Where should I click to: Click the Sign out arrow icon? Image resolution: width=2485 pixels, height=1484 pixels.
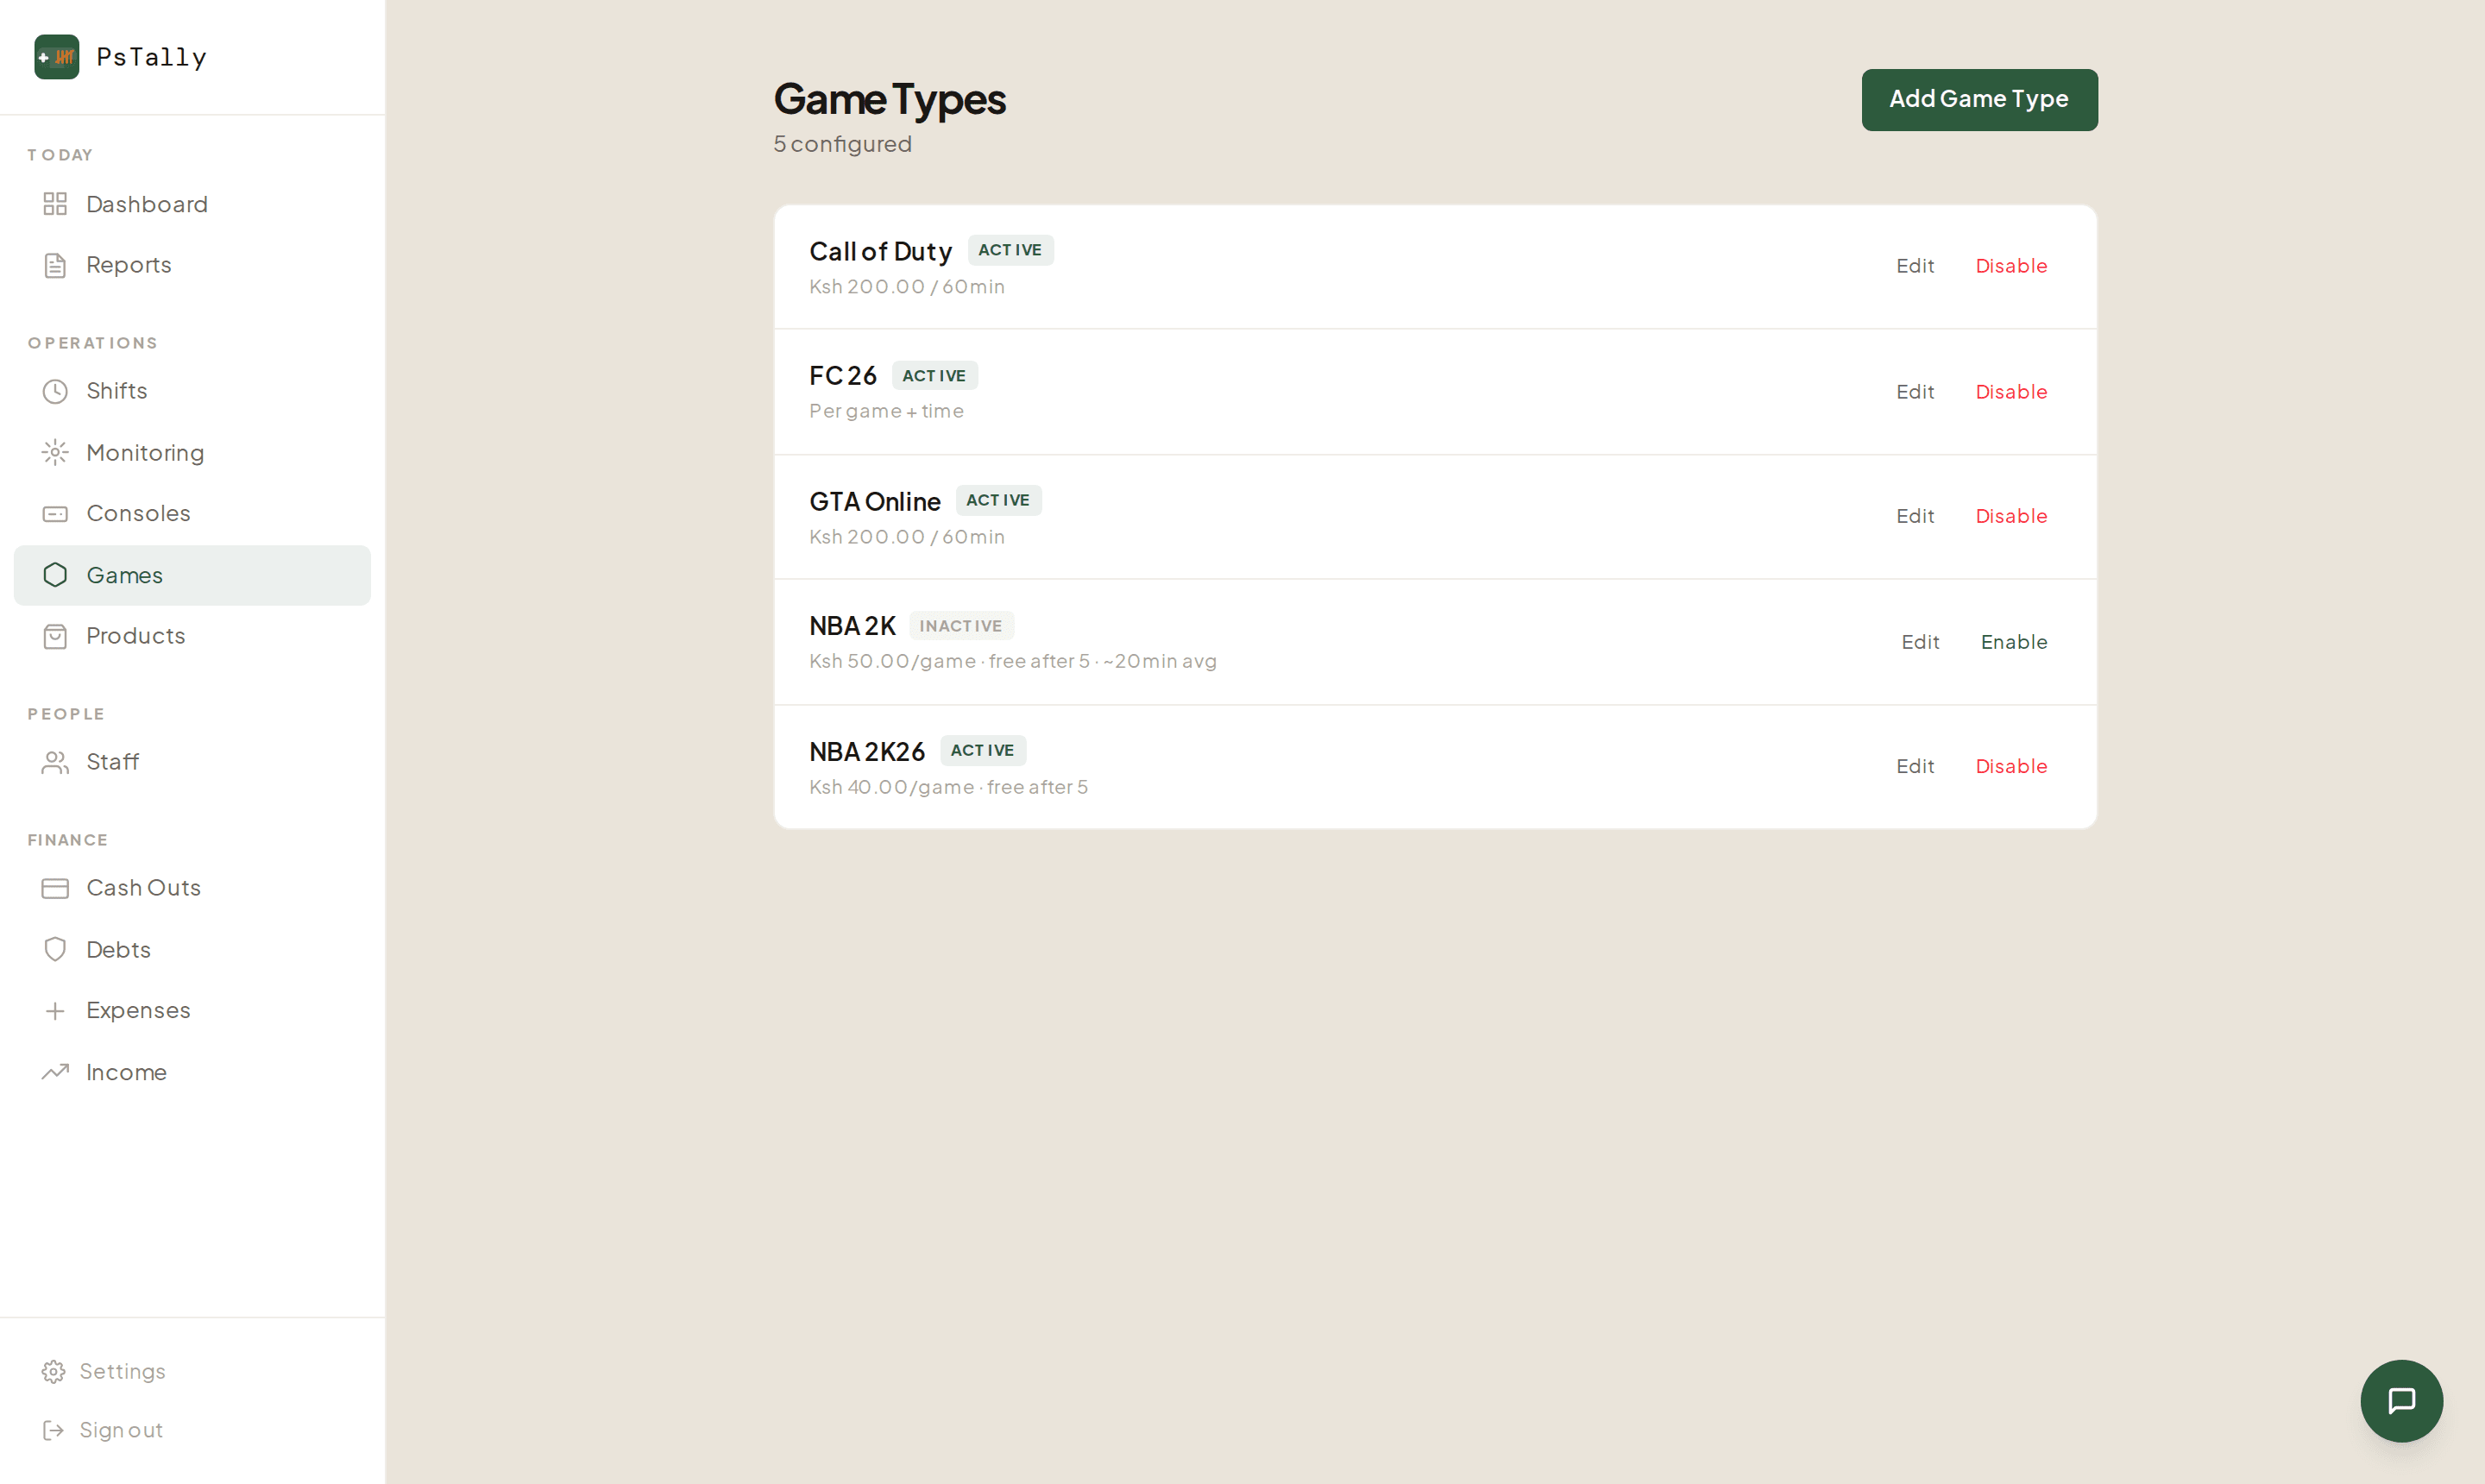[53, 1430]
